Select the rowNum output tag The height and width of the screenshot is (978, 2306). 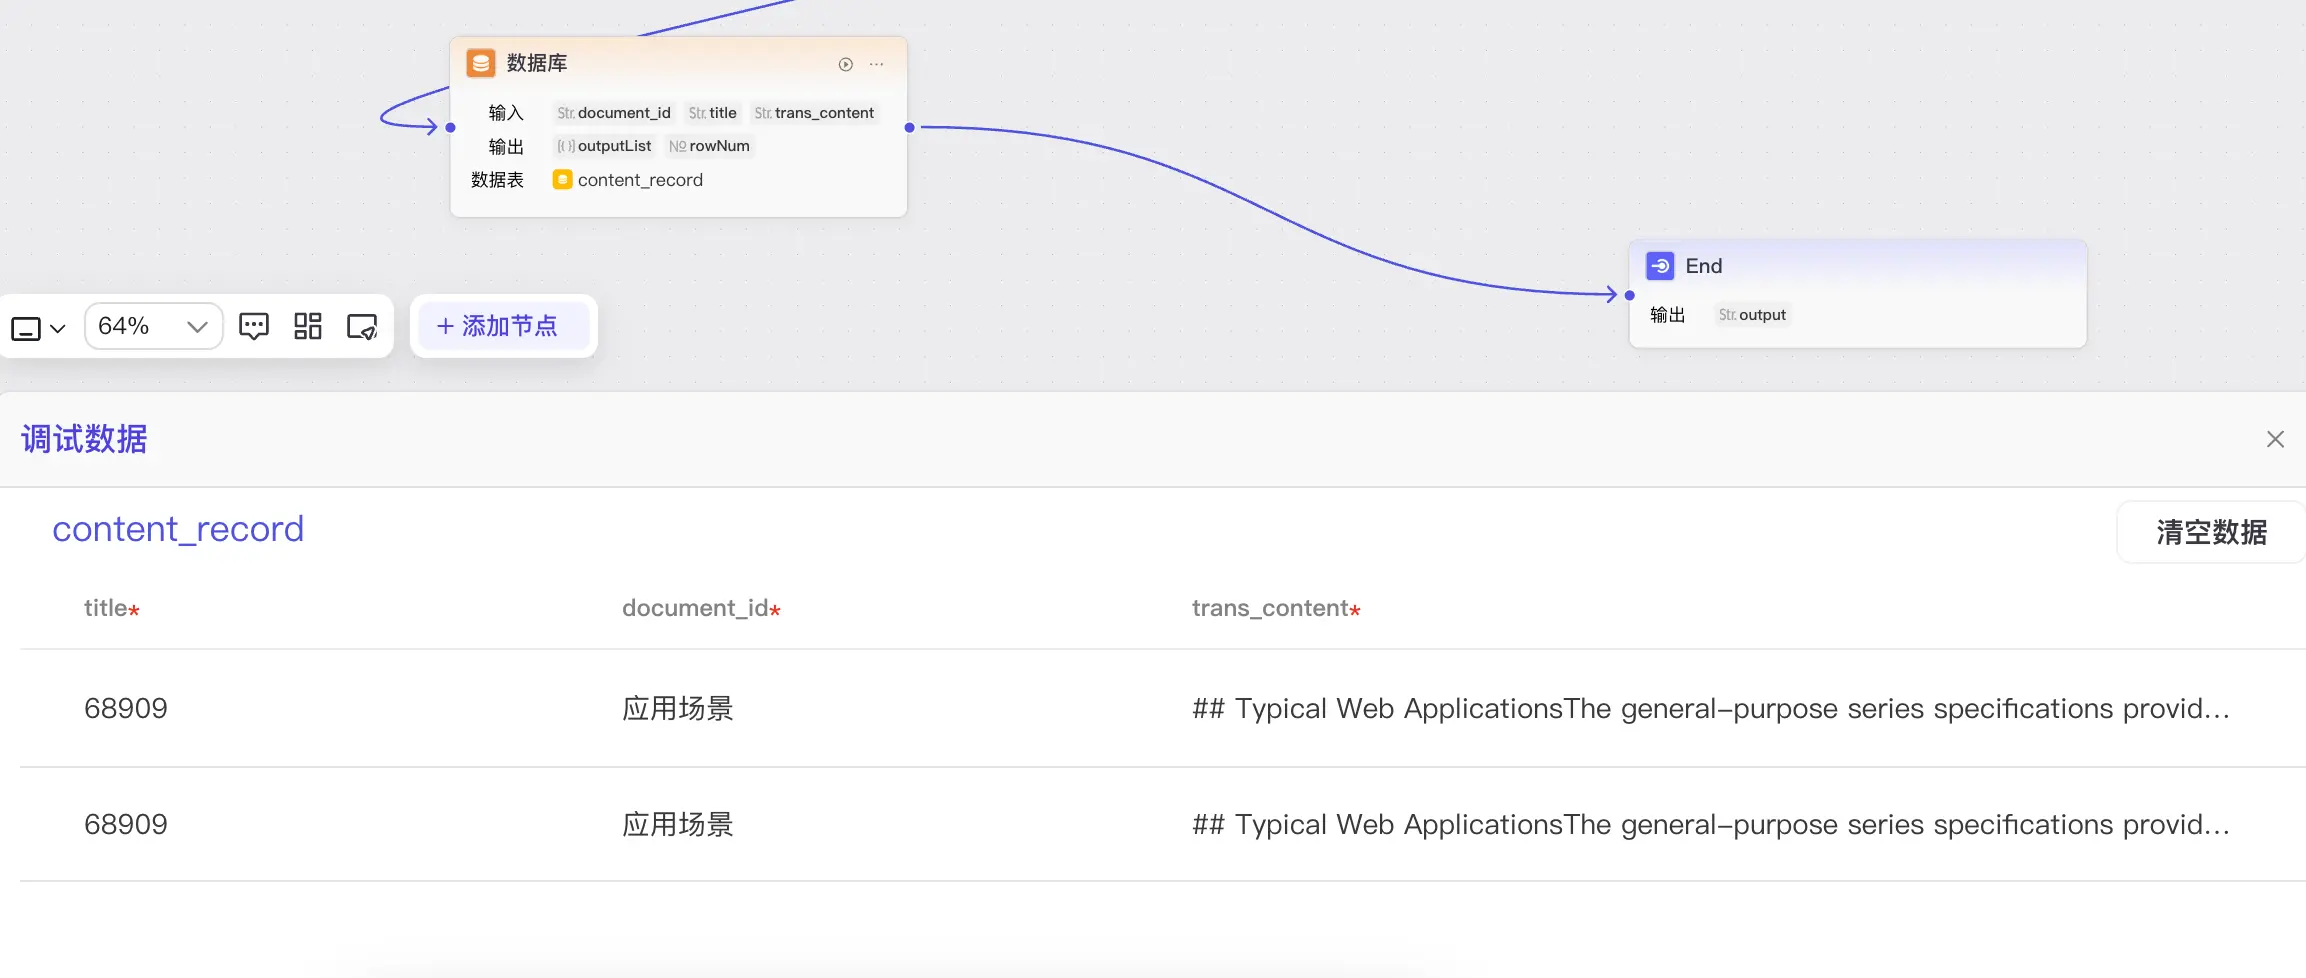pos(709,146)
